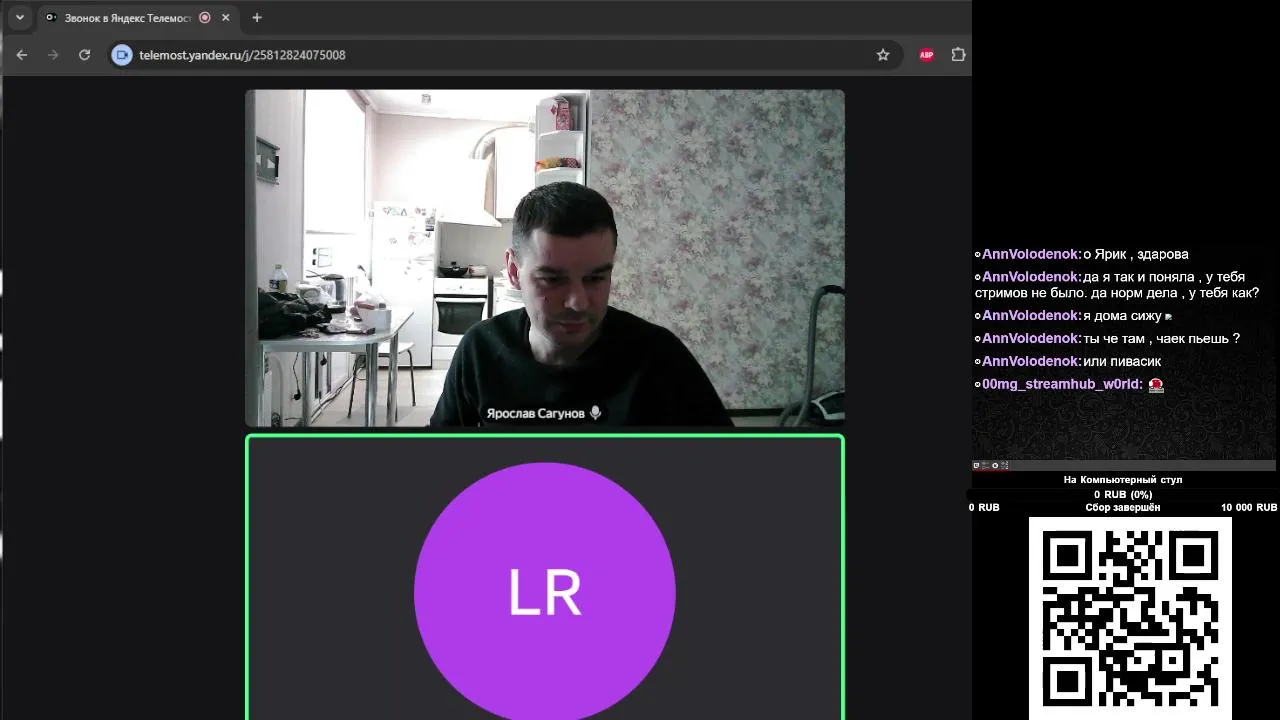Reload the Telemost page
Viewport: 1280px width, 720px height.
(x=85, y=55)
